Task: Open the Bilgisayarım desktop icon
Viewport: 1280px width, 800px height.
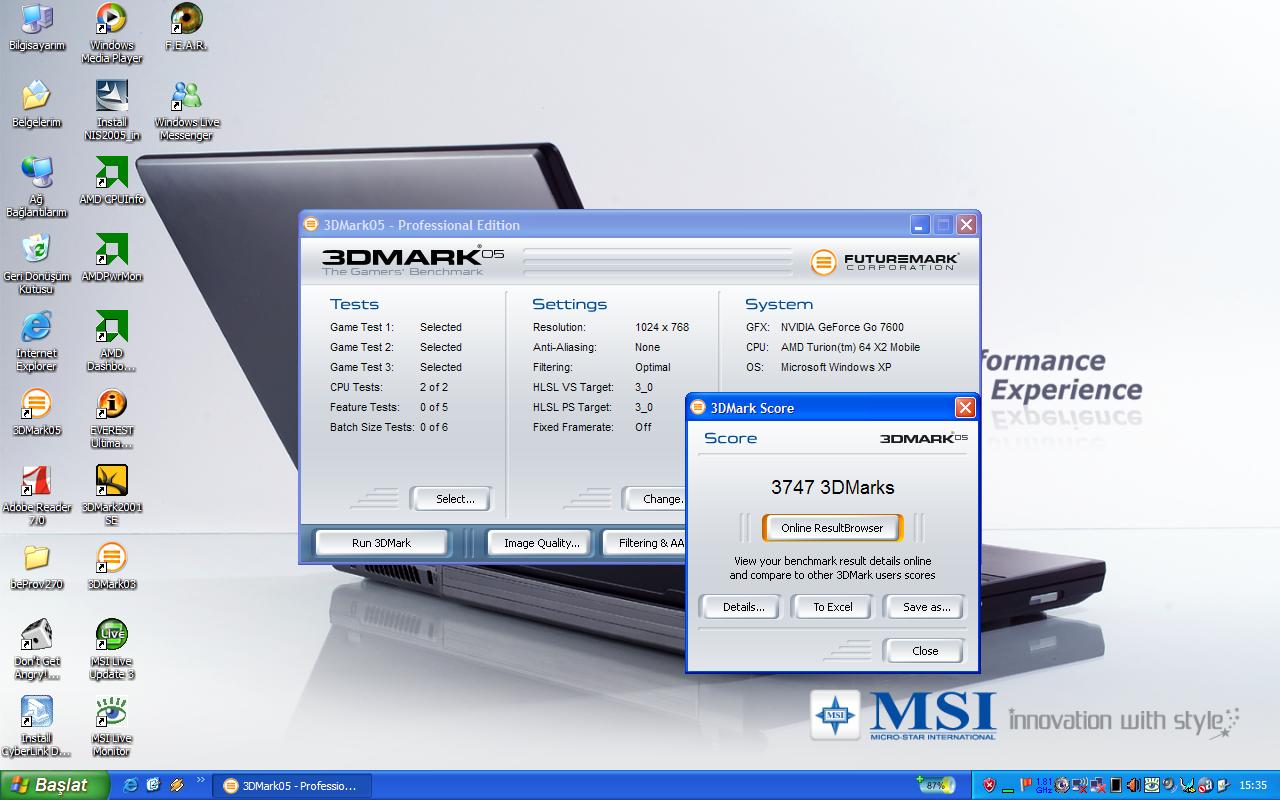Action: (x=37, y=28)
